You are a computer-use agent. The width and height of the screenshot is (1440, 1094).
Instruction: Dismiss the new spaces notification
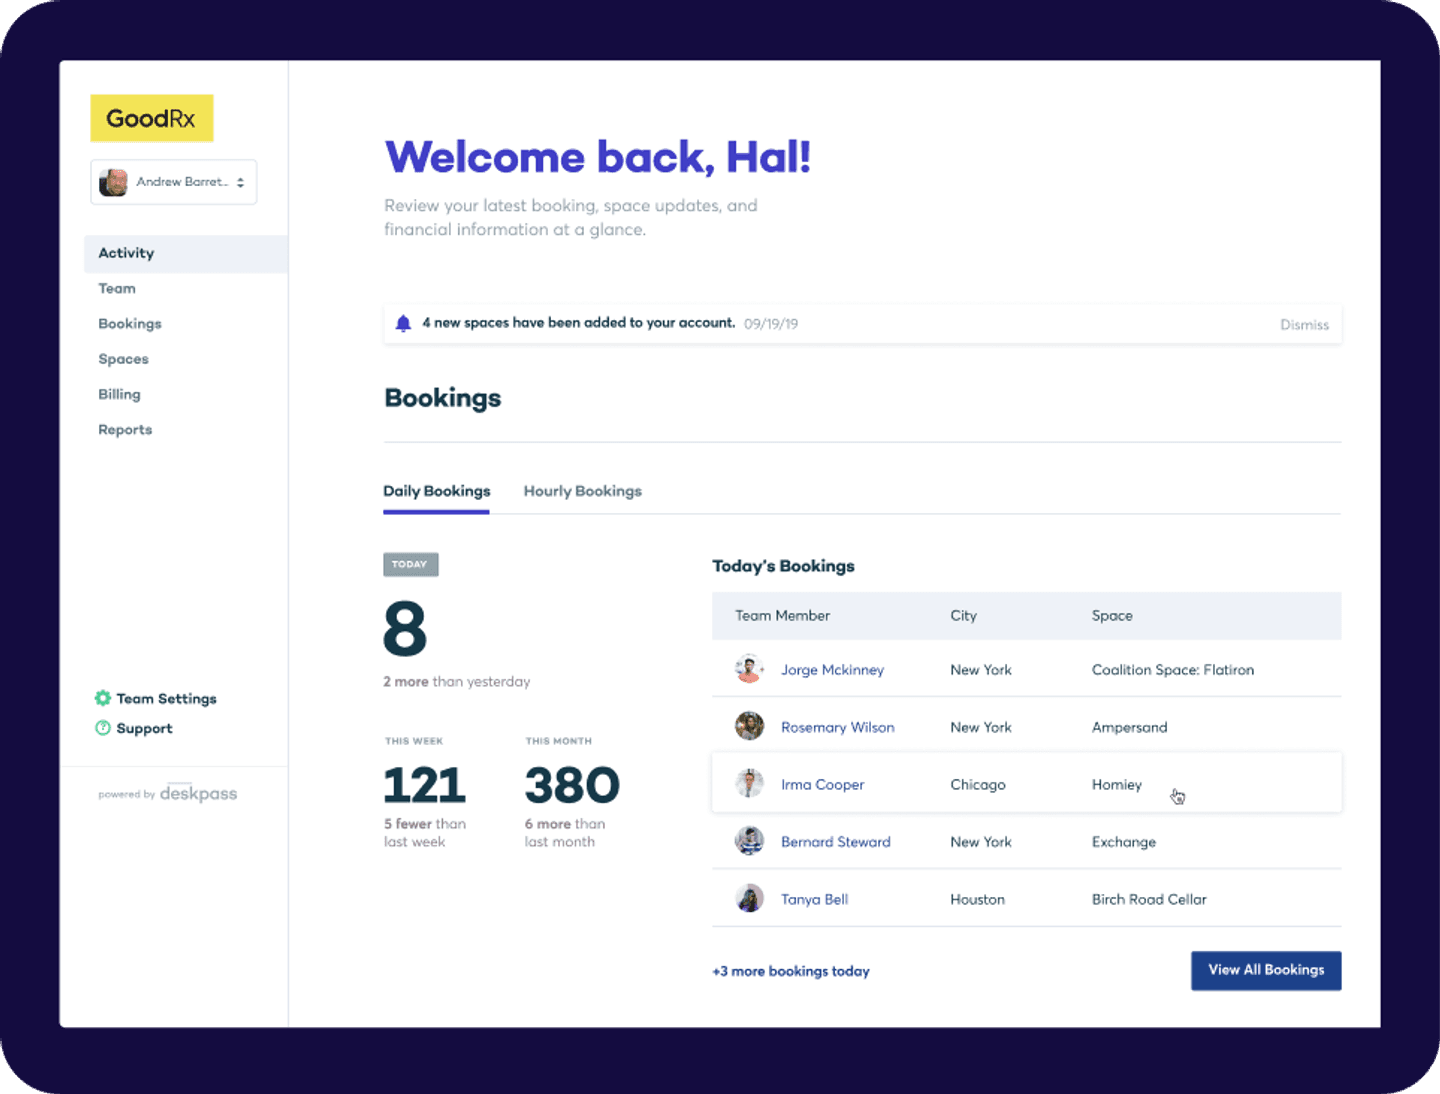click(x=1304, y=324)
